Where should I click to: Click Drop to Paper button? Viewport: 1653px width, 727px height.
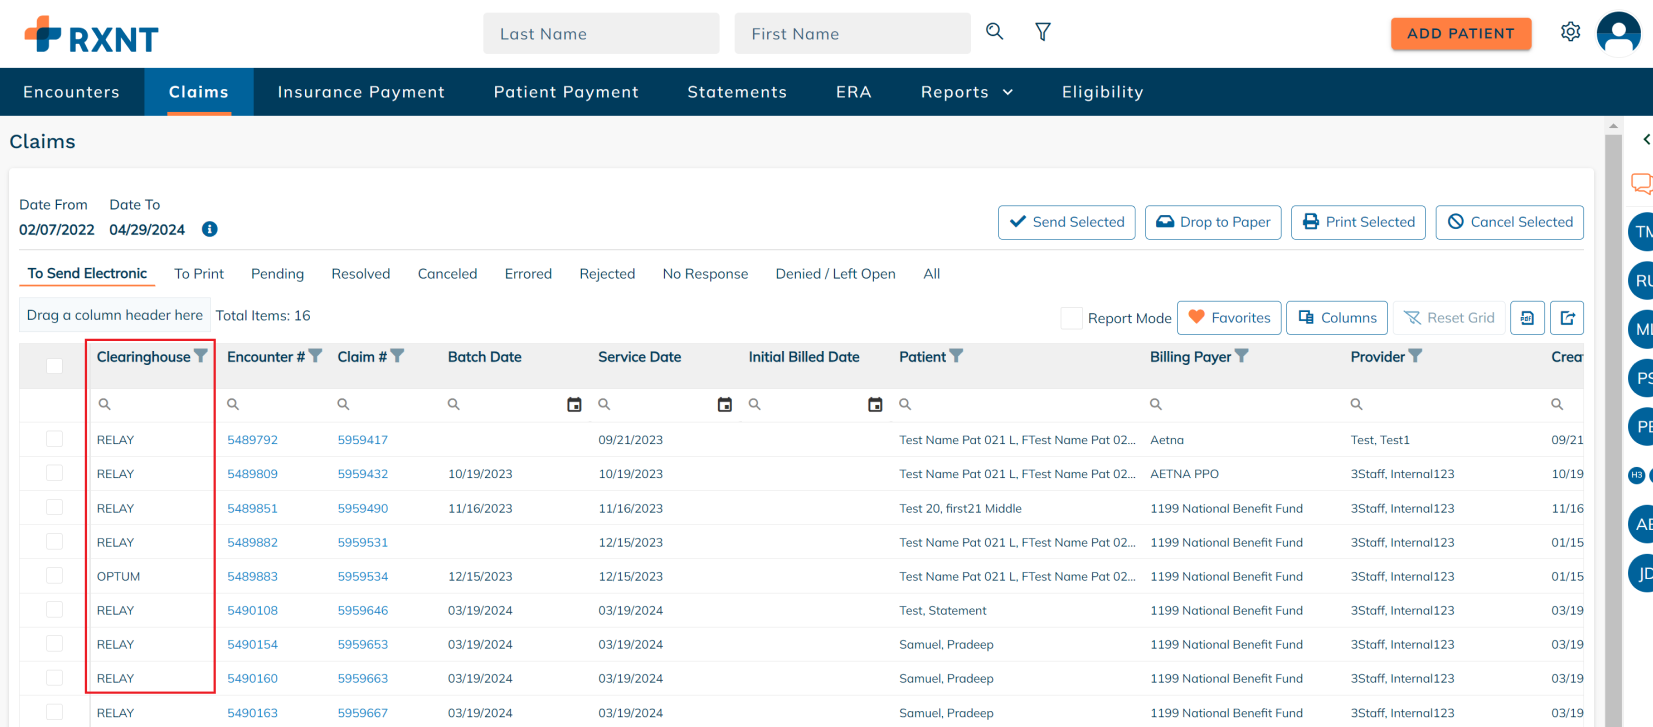click(x=1213, y=222)
